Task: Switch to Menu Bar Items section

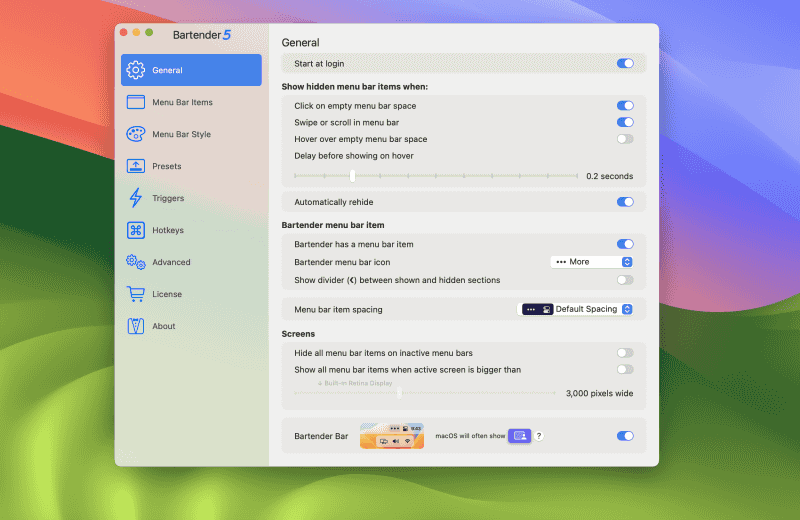Action: (x=191, y=102)
